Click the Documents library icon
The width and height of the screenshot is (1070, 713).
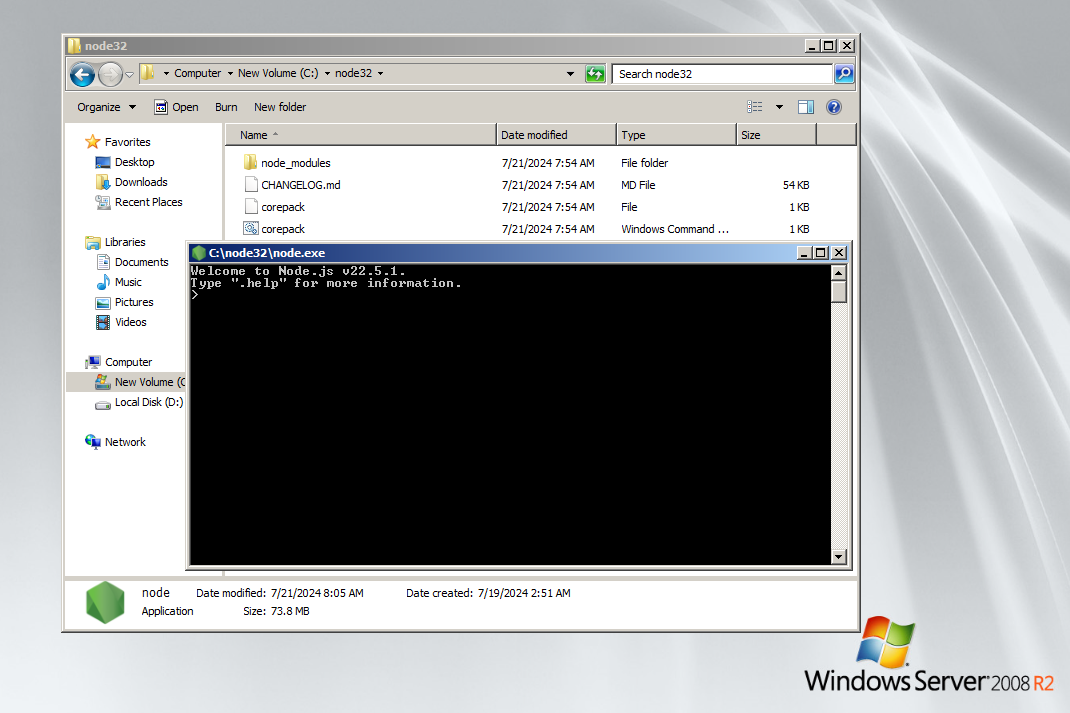tap(103, 262)
